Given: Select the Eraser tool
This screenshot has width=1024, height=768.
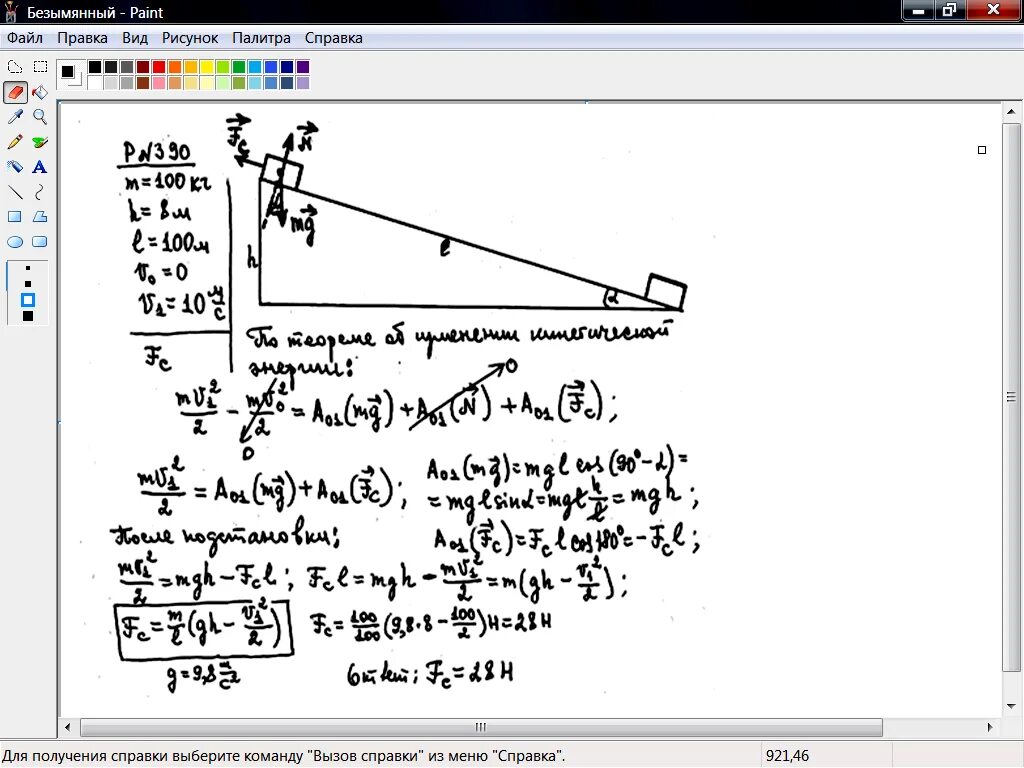Looking at the screenshot, I should coord(15,92).
